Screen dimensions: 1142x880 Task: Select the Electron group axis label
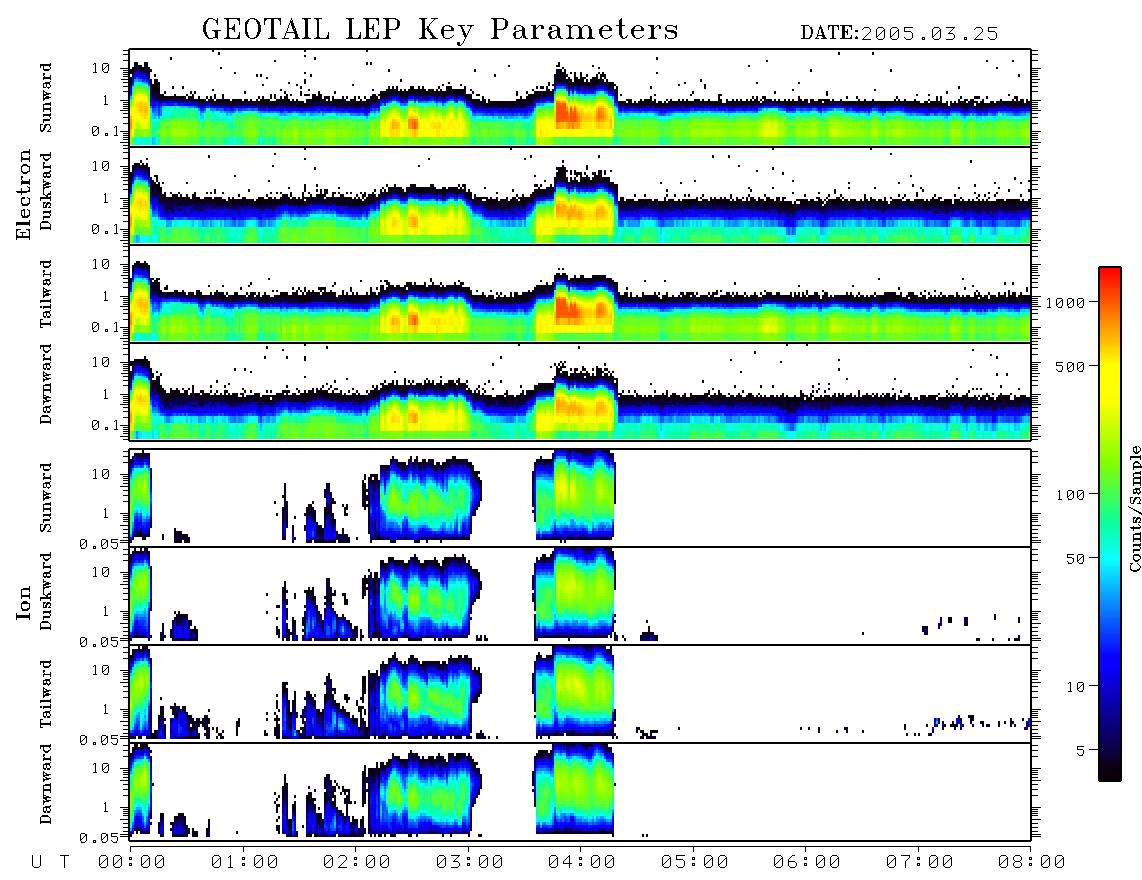24,194
